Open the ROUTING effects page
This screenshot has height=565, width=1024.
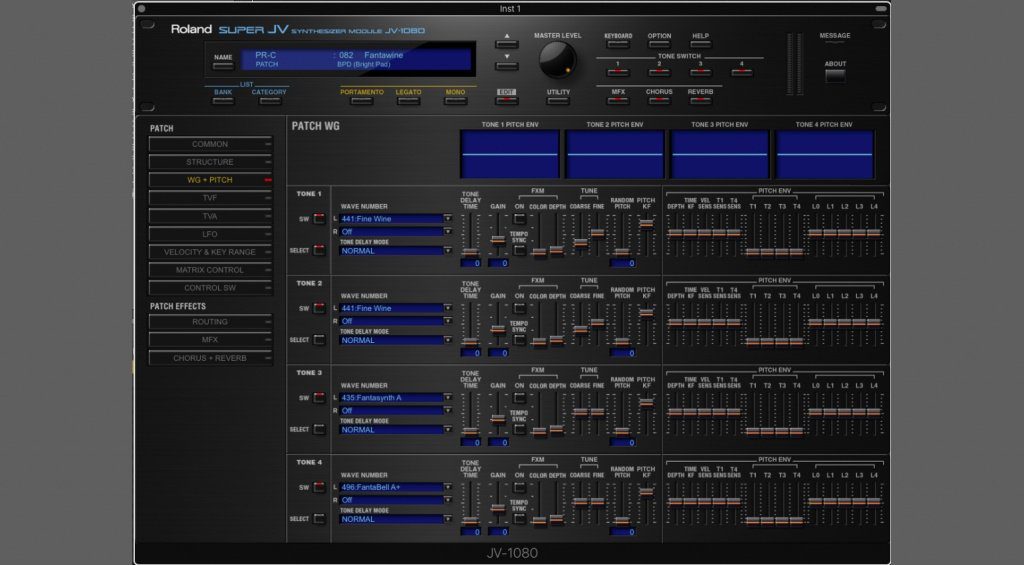click(x=210, y=322)
